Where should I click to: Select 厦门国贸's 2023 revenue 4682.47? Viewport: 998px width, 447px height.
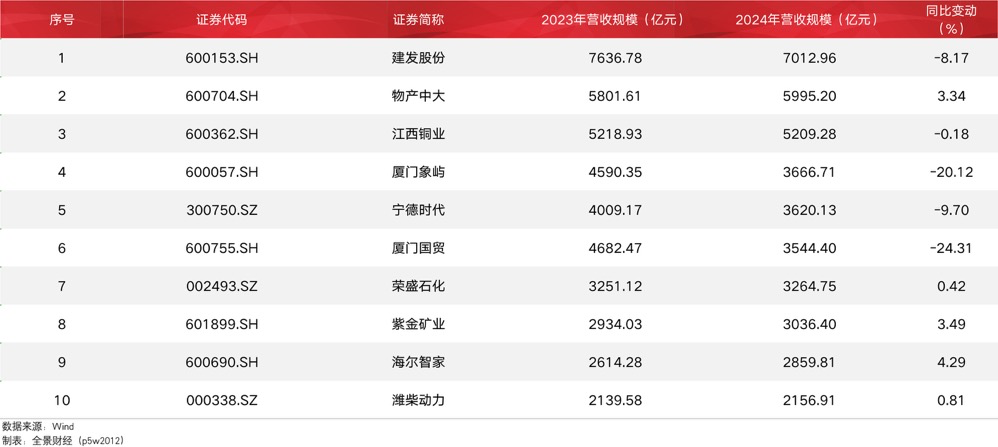coord(617,248)
